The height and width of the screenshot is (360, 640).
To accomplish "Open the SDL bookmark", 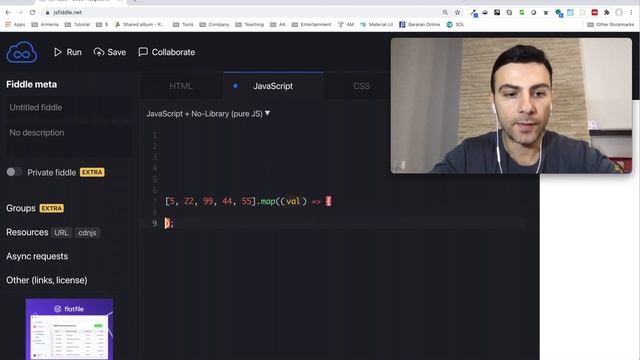I will point(456,24).
